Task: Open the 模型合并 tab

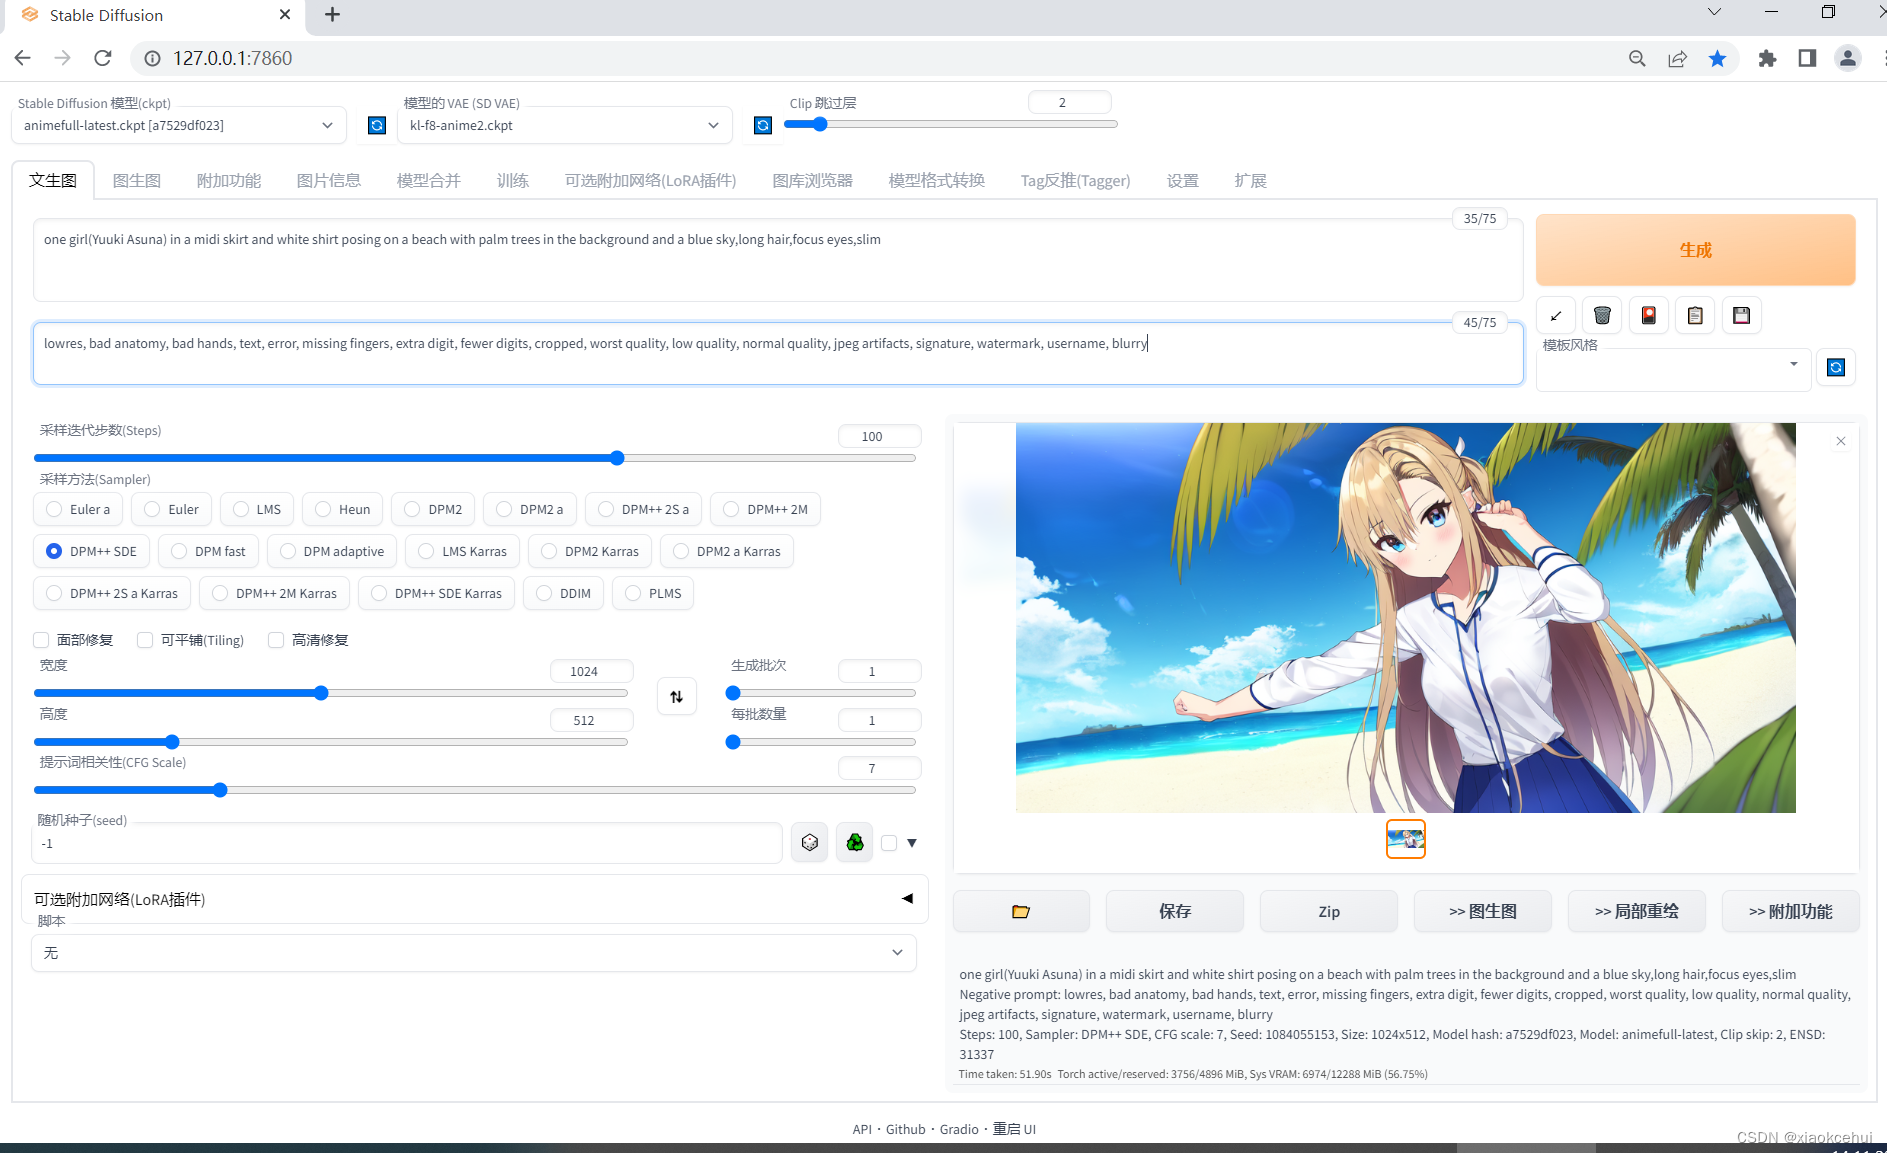Action: (x=429, y=181)
